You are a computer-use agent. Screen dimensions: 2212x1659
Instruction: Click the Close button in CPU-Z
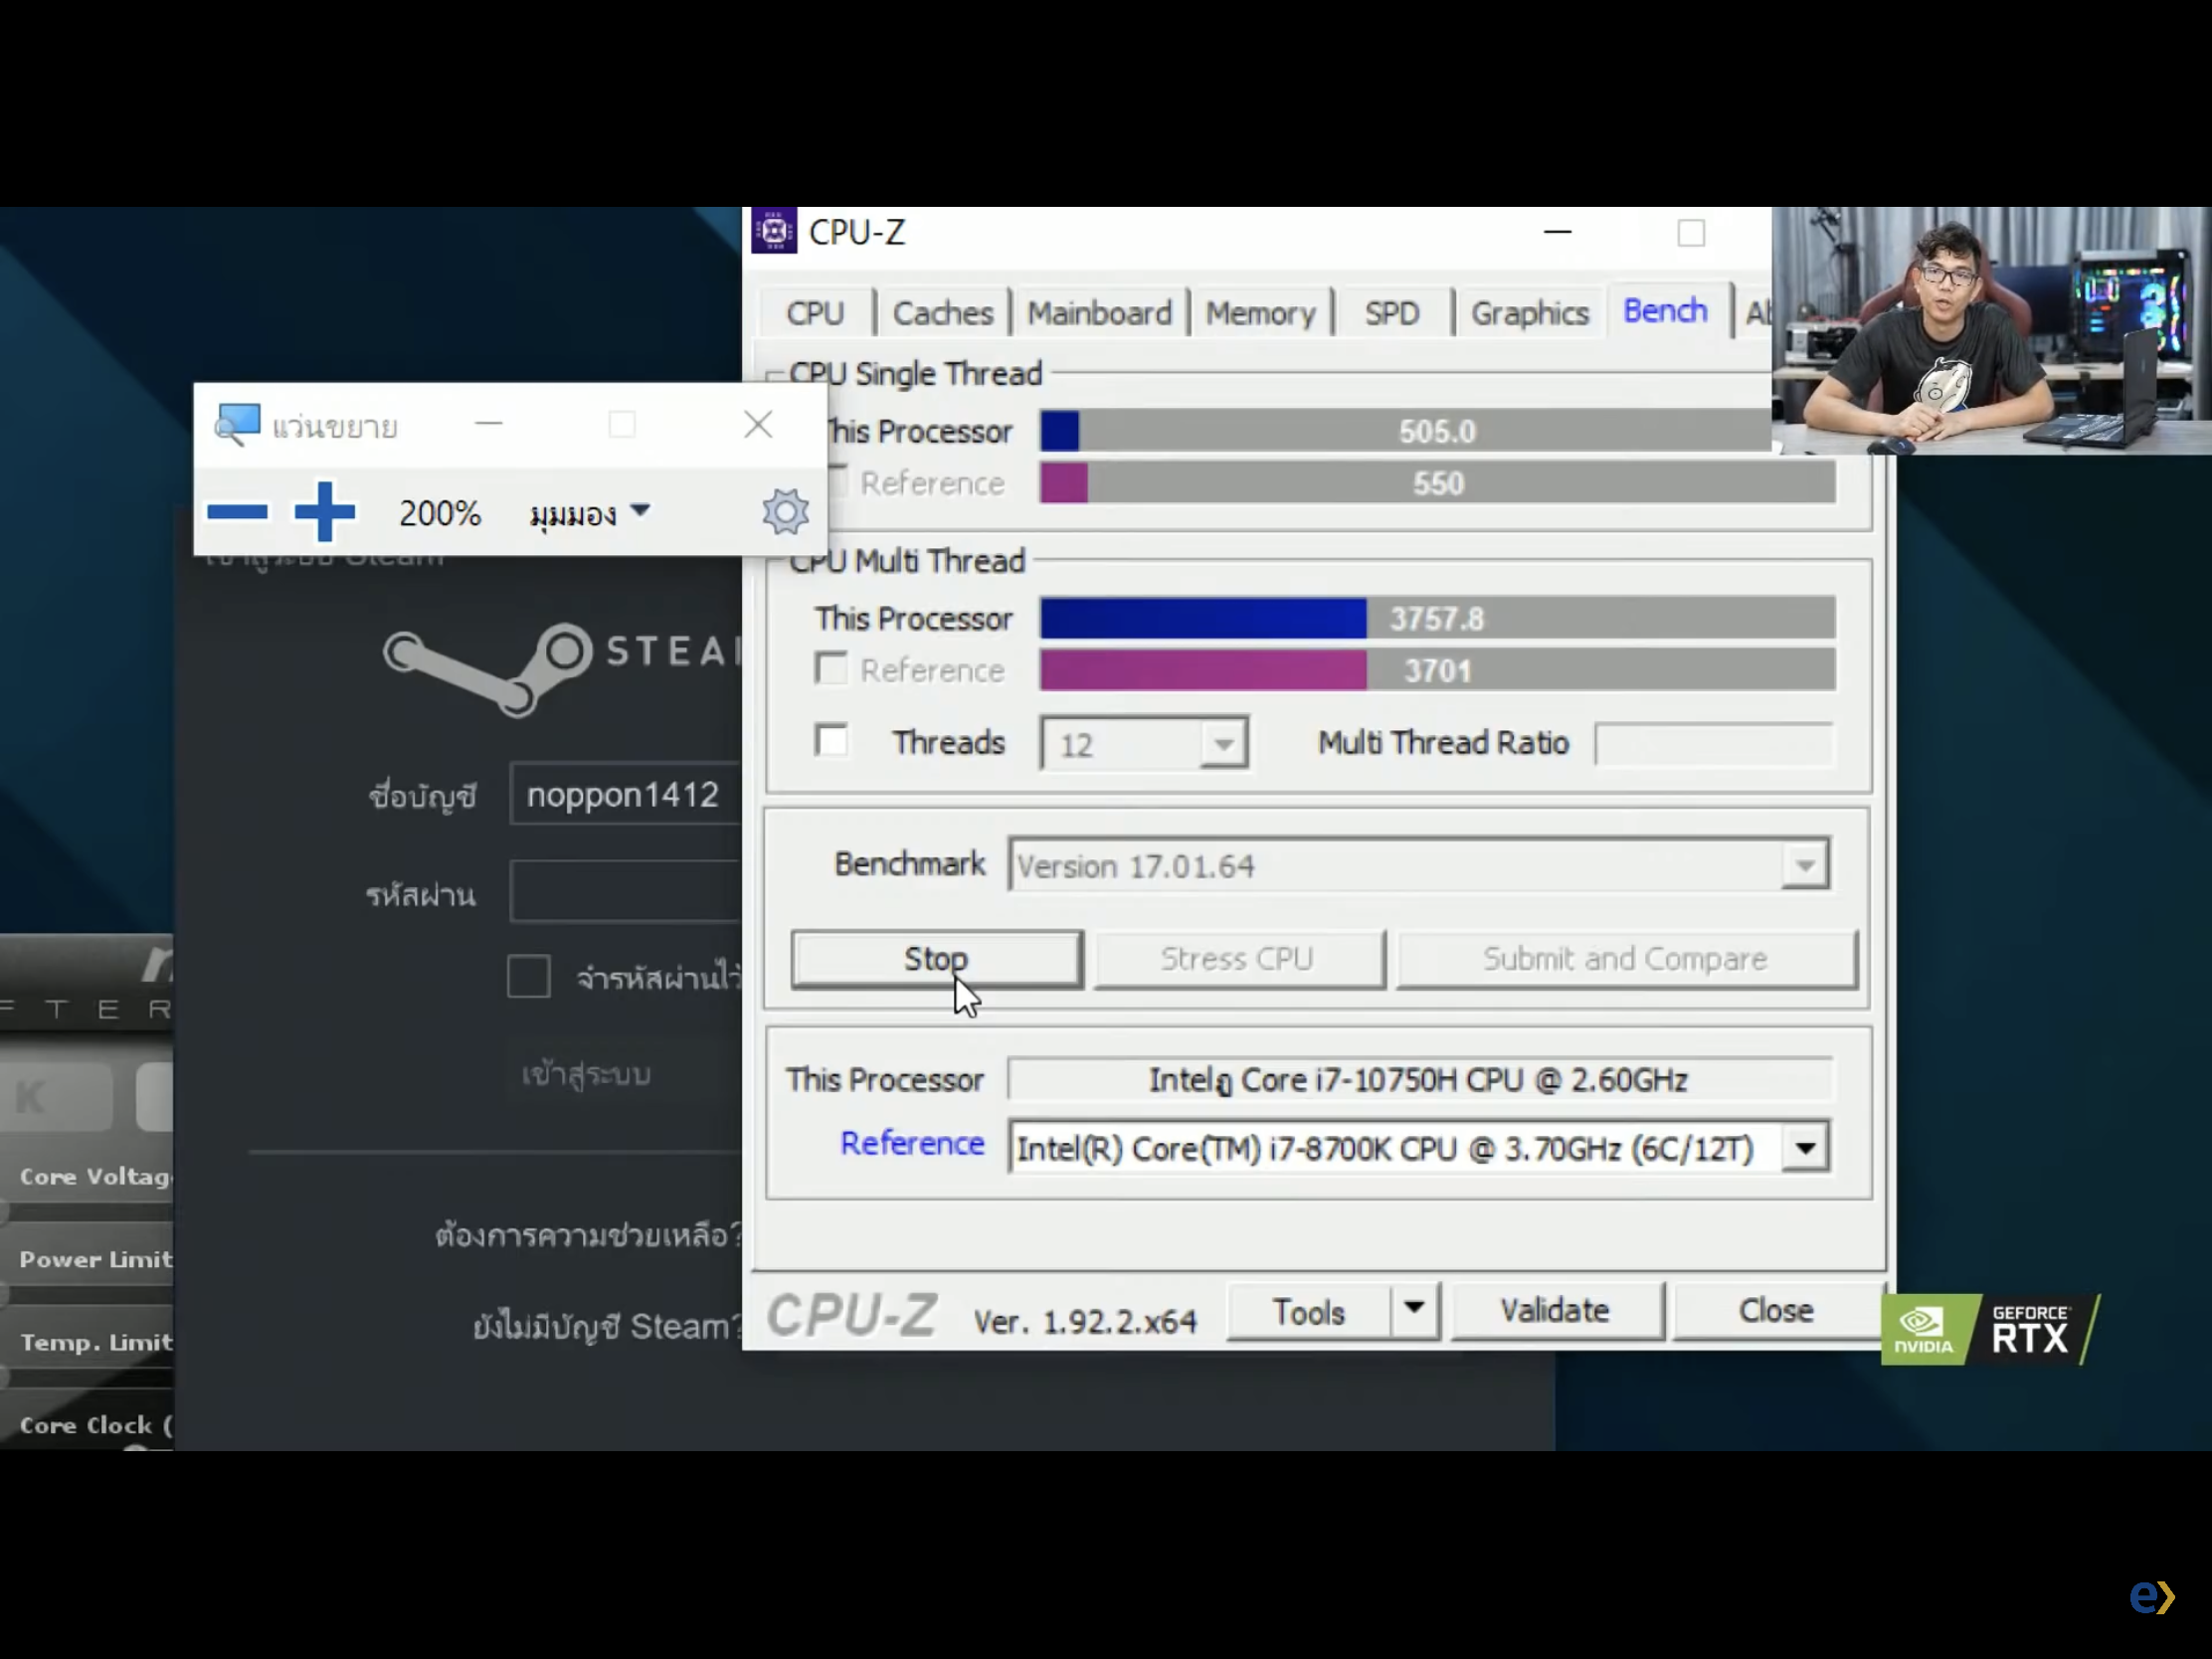click(x=1776, y=1311)
